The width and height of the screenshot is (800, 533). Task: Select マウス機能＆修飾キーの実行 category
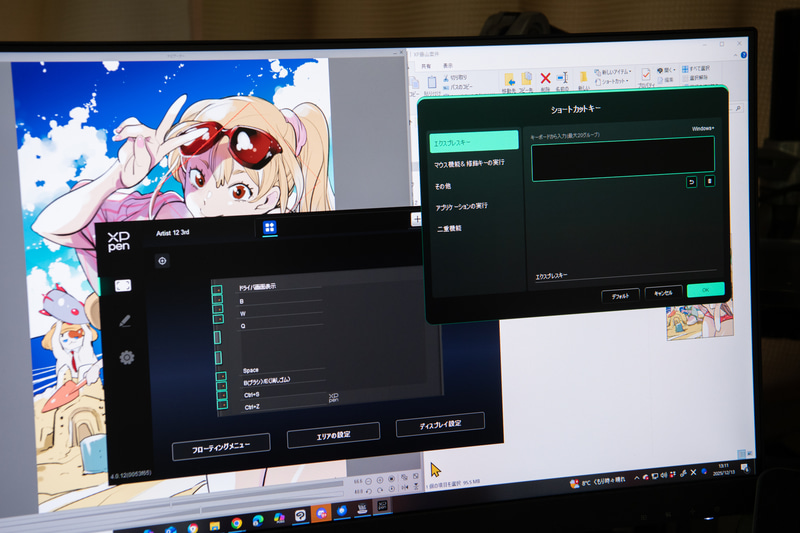[469, 164]
